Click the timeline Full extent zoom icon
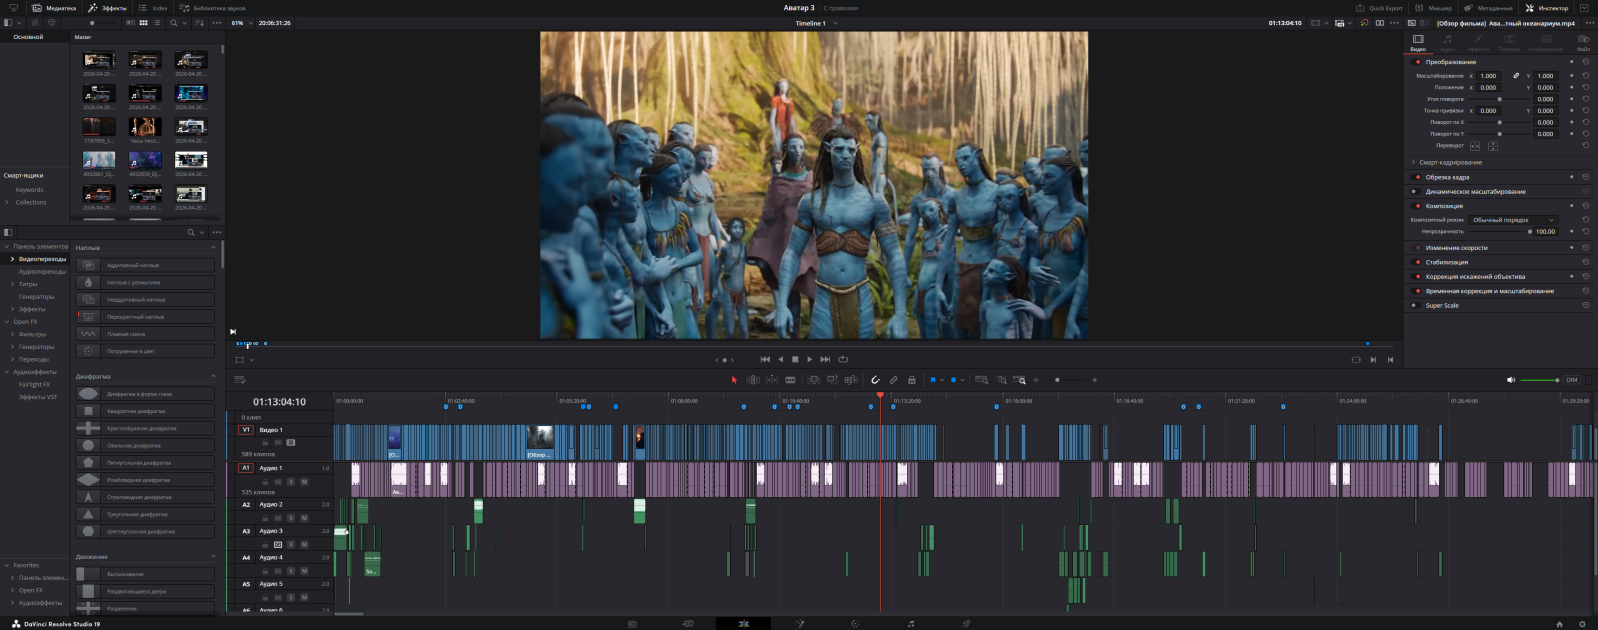Image resolution: width=1598 pixels, height=630 pixels. point(981,380)
